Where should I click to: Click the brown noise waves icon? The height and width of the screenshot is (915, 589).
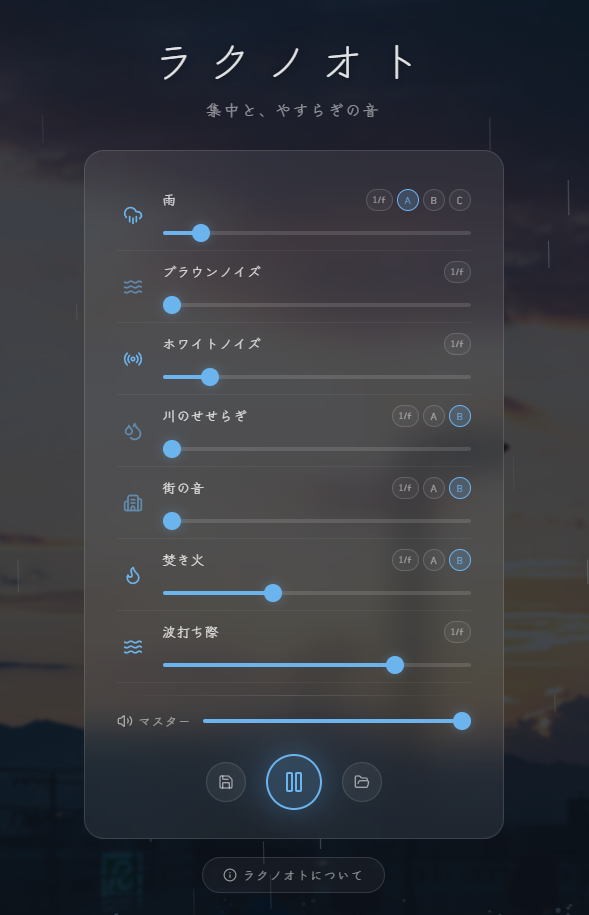click(x=133, y=287)
